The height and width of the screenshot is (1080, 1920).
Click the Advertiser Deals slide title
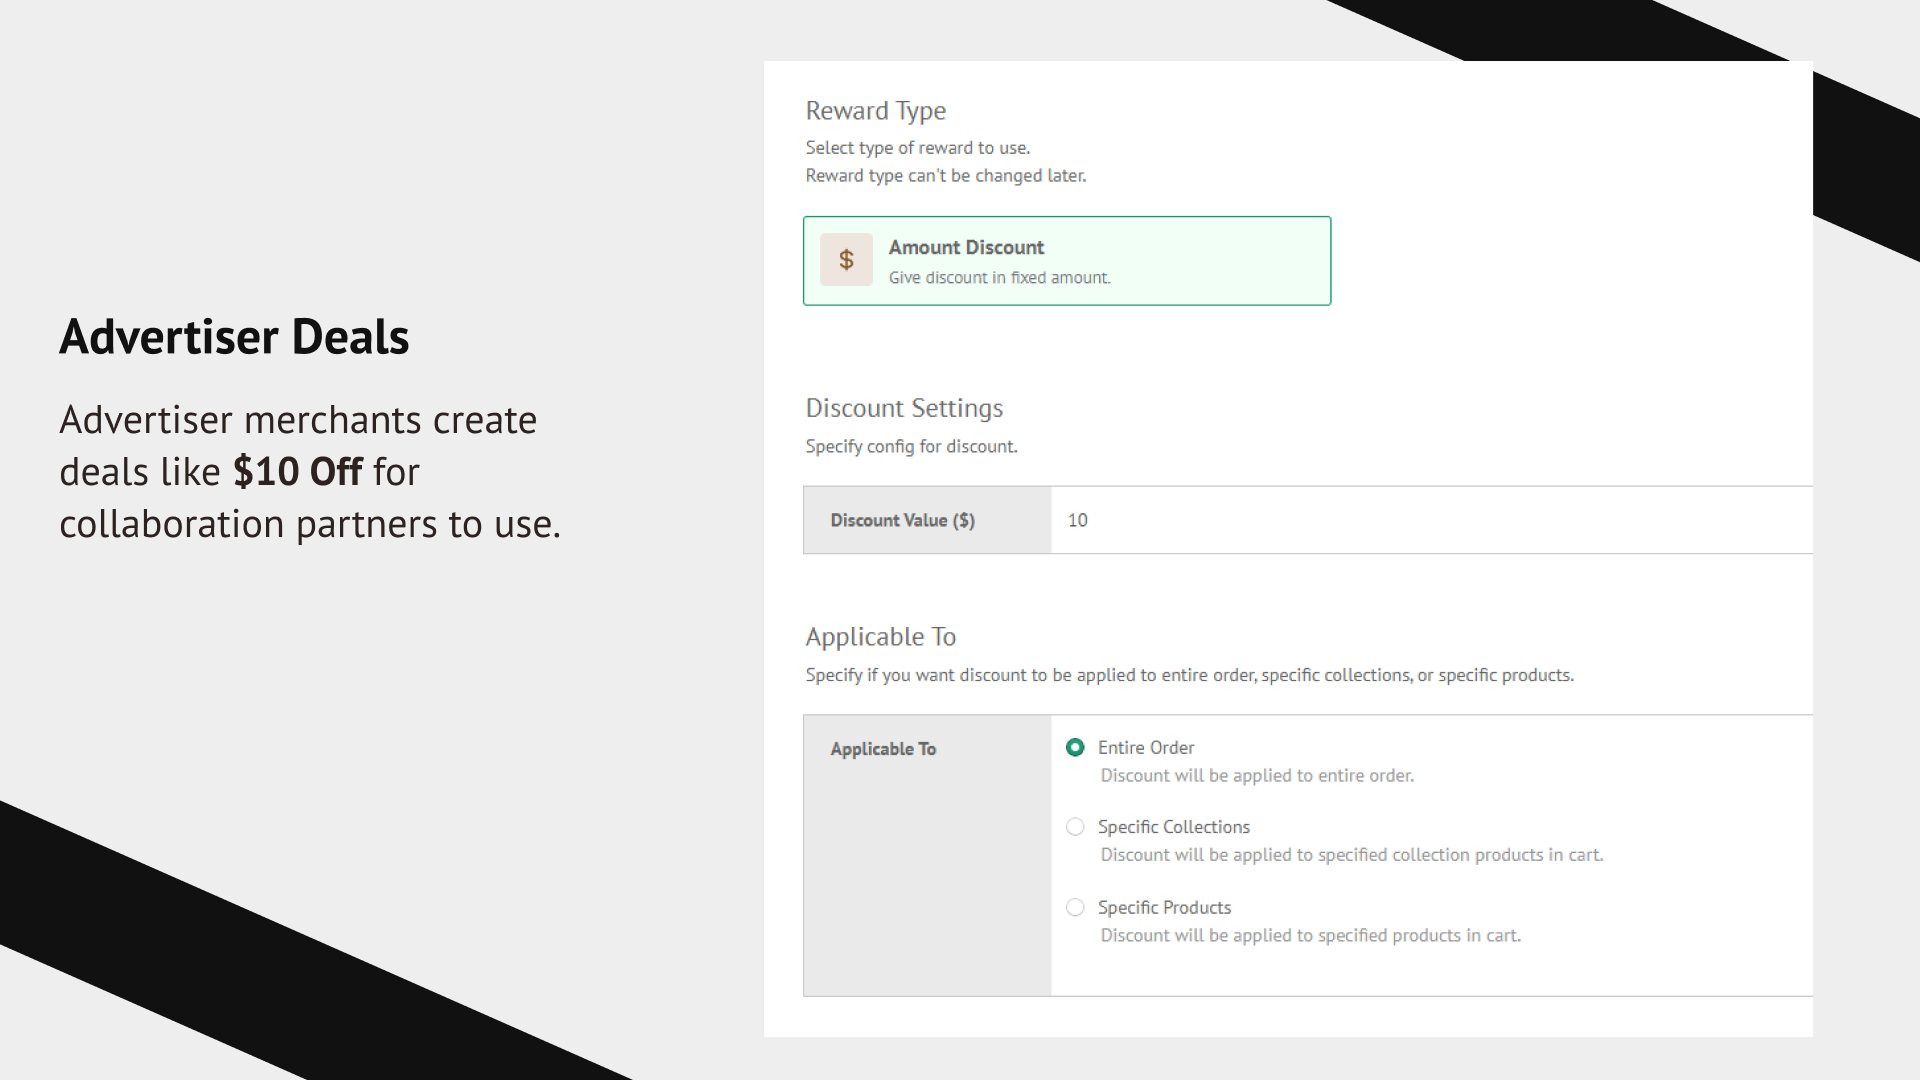[x=234, y=336]
